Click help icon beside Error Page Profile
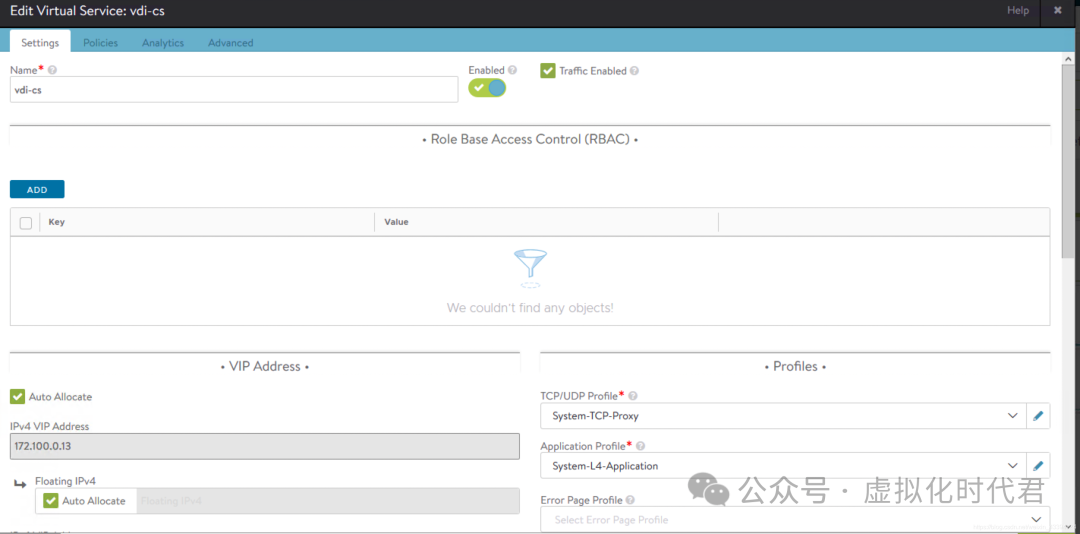 pyautogui.click(x=630, y=500)
